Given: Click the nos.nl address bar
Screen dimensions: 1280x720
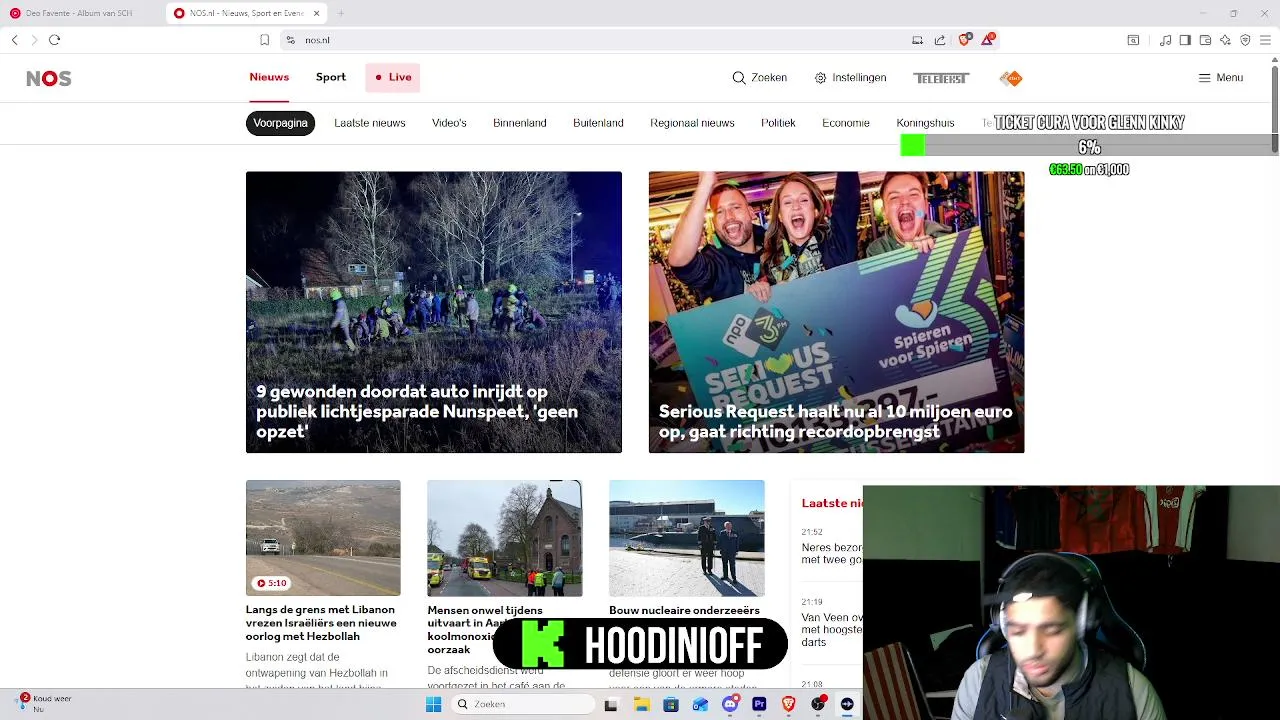Looking at the screenshot, I should point(600,40).
